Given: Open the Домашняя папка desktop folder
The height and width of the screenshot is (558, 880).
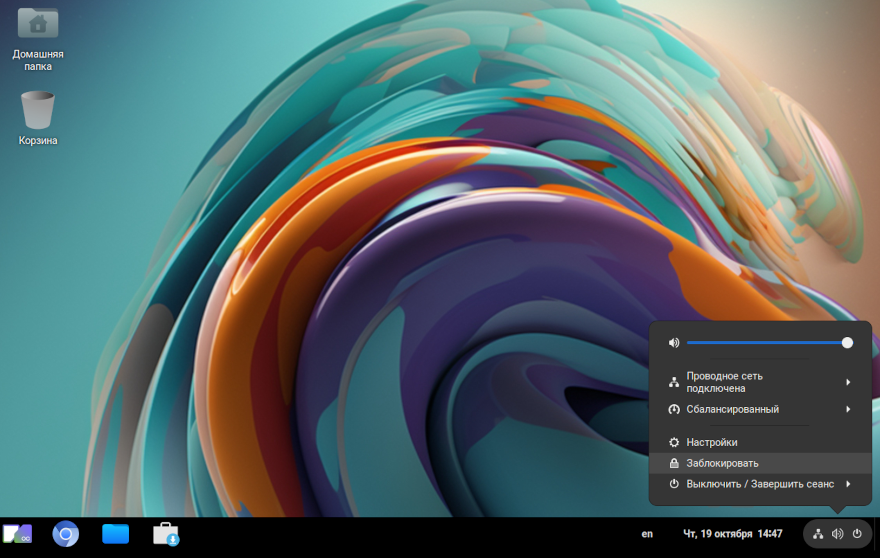Looking at the screenshot, I should [38, 24].
